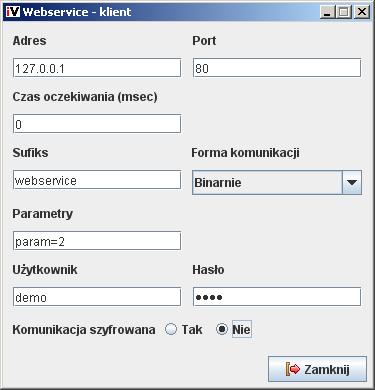Click the Webservice - klient title bar text
The width and height of the screenshot is (375, 390).
[77, 12]
